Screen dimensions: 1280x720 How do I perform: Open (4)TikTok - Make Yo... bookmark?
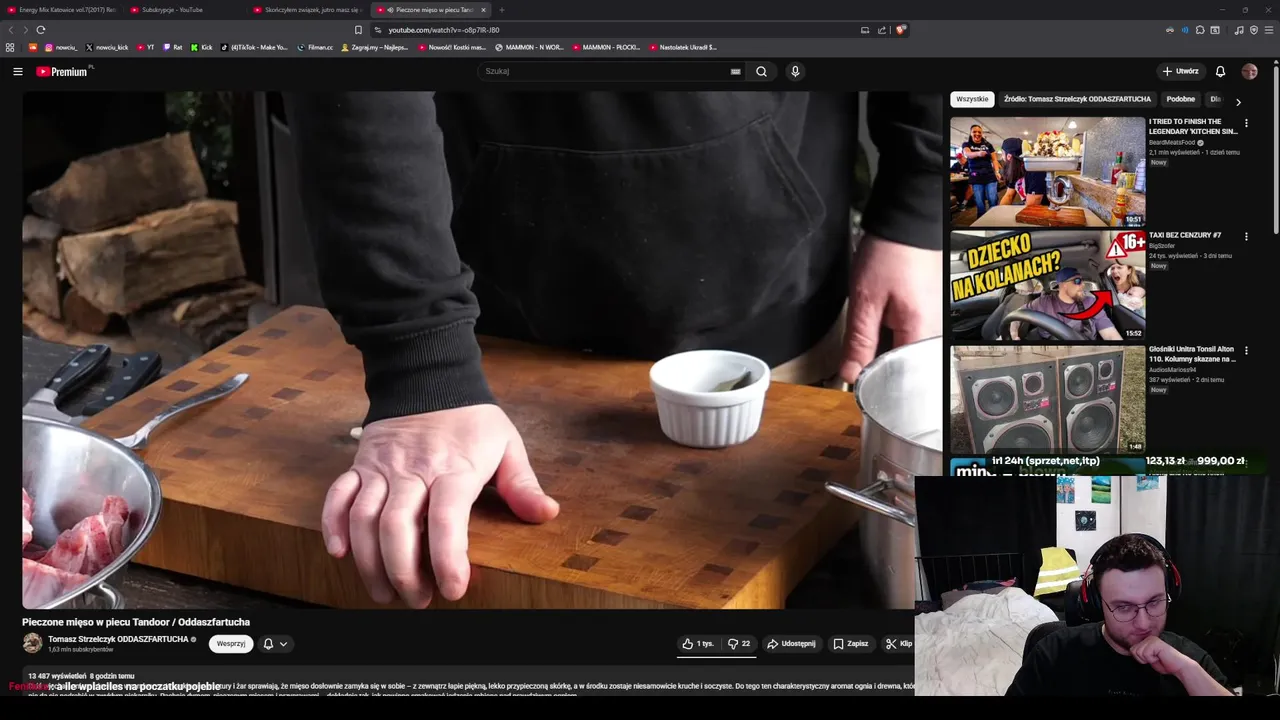coord(254,47)
